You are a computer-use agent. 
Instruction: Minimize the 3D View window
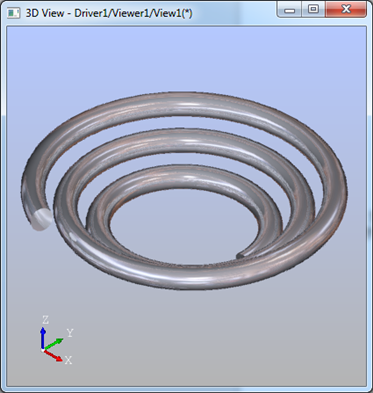(x=290, y=10)
